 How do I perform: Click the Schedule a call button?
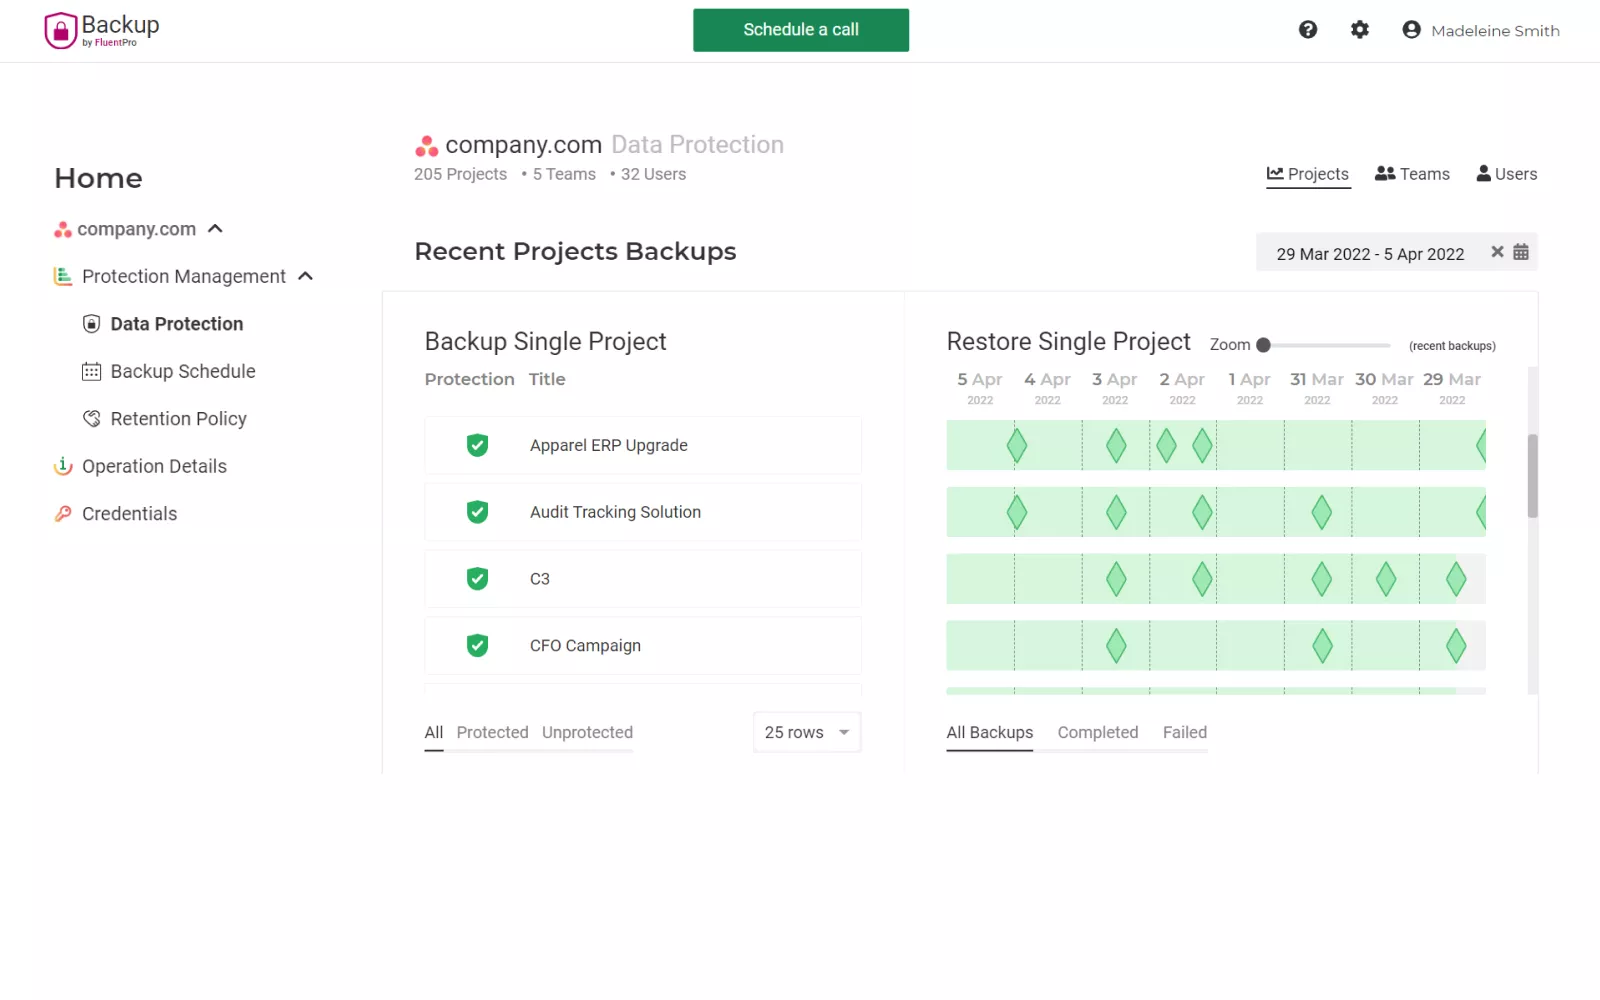click(x=800, y=30)
